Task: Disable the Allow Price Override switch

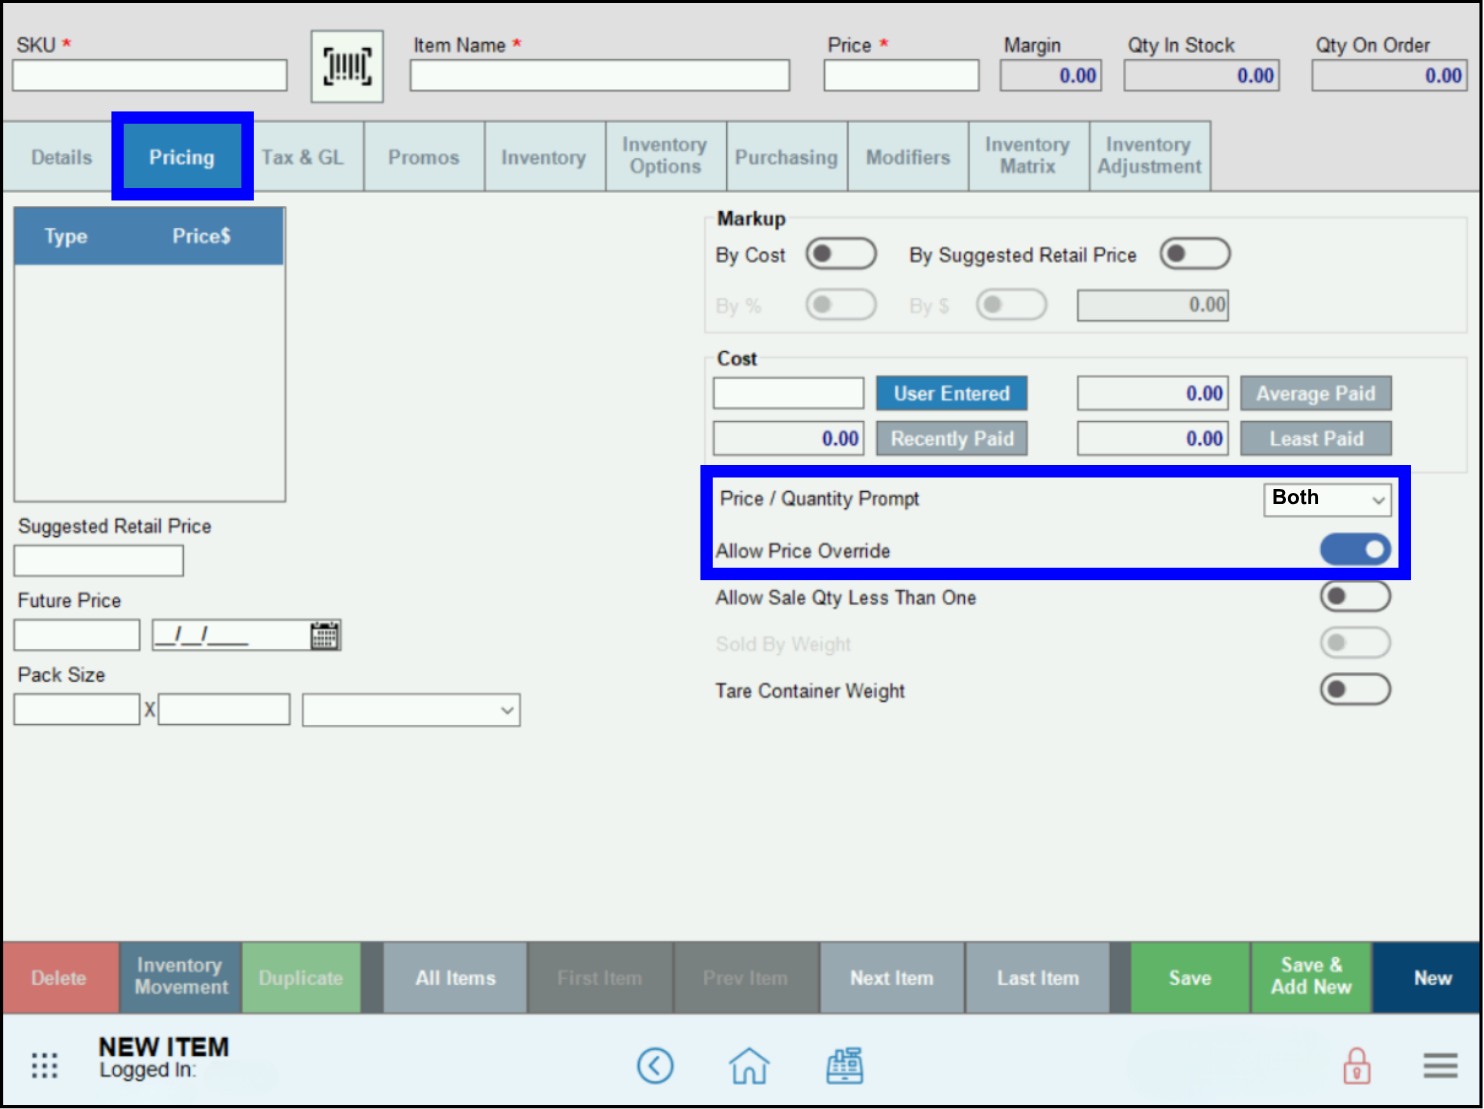Action: [x=1355, y=550]
